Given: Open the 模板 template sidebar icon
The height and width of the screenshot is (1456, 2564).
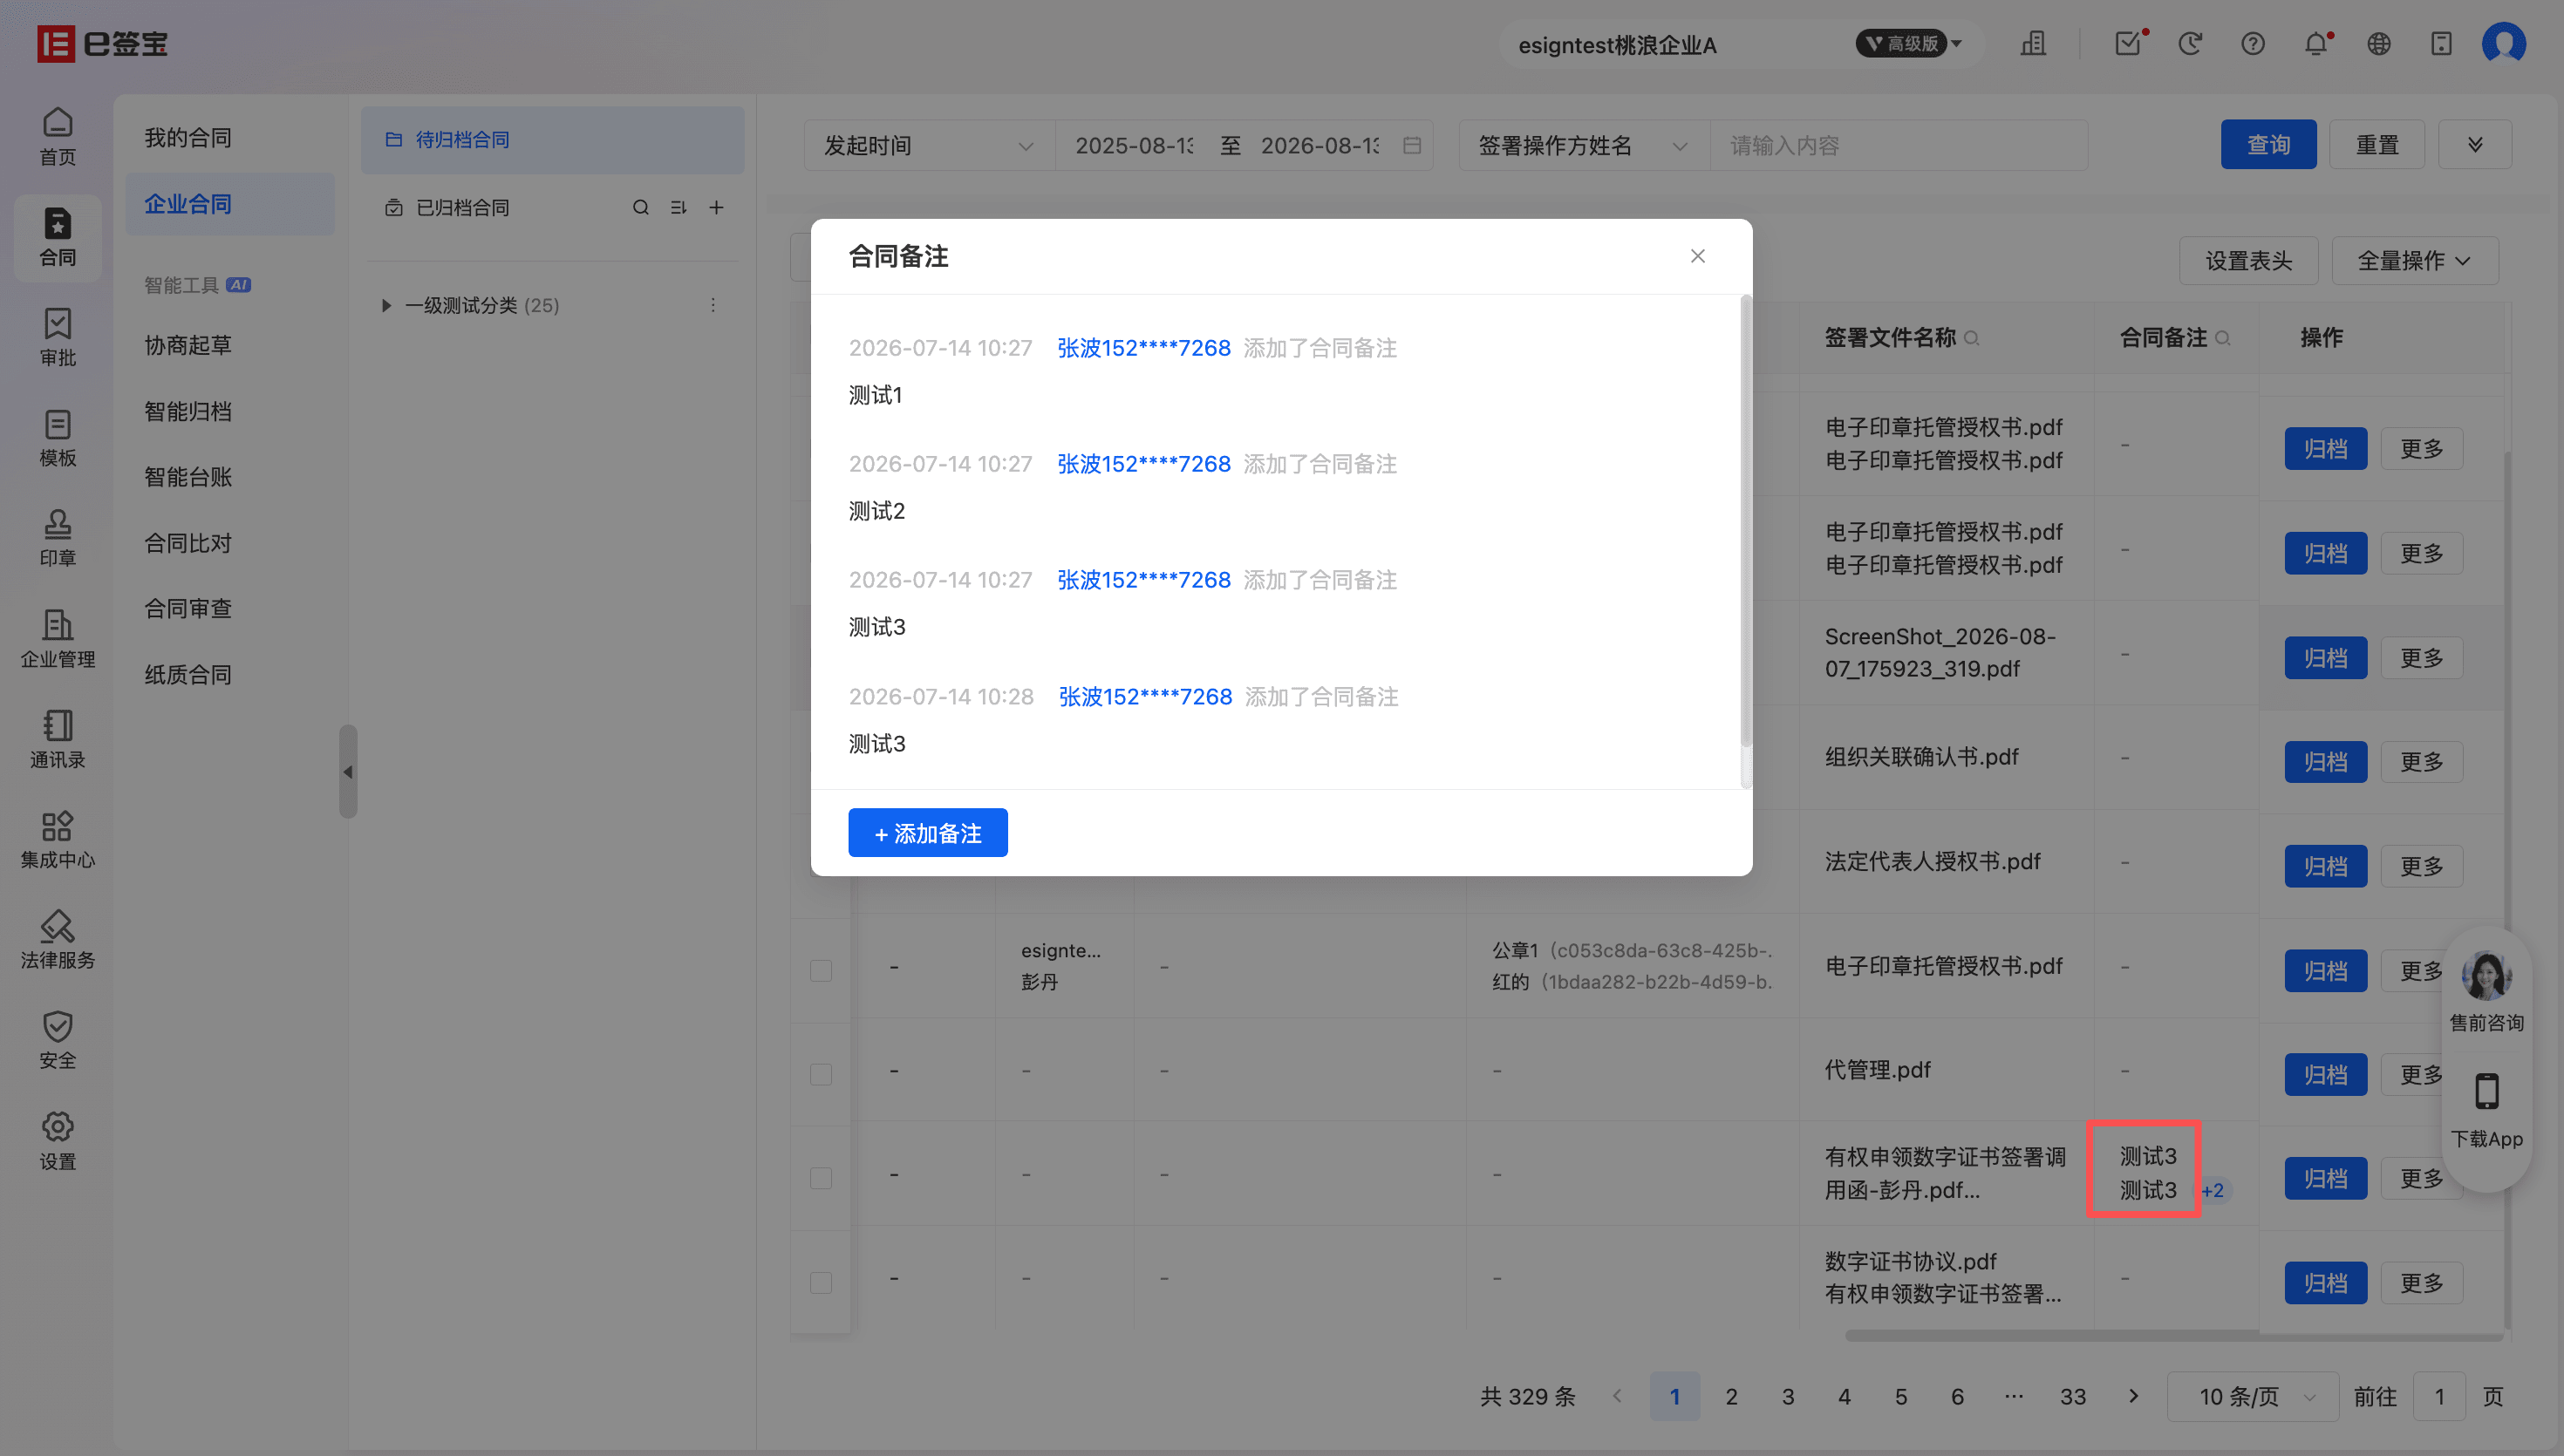Looking at the screenshot, I should (57, 437).
